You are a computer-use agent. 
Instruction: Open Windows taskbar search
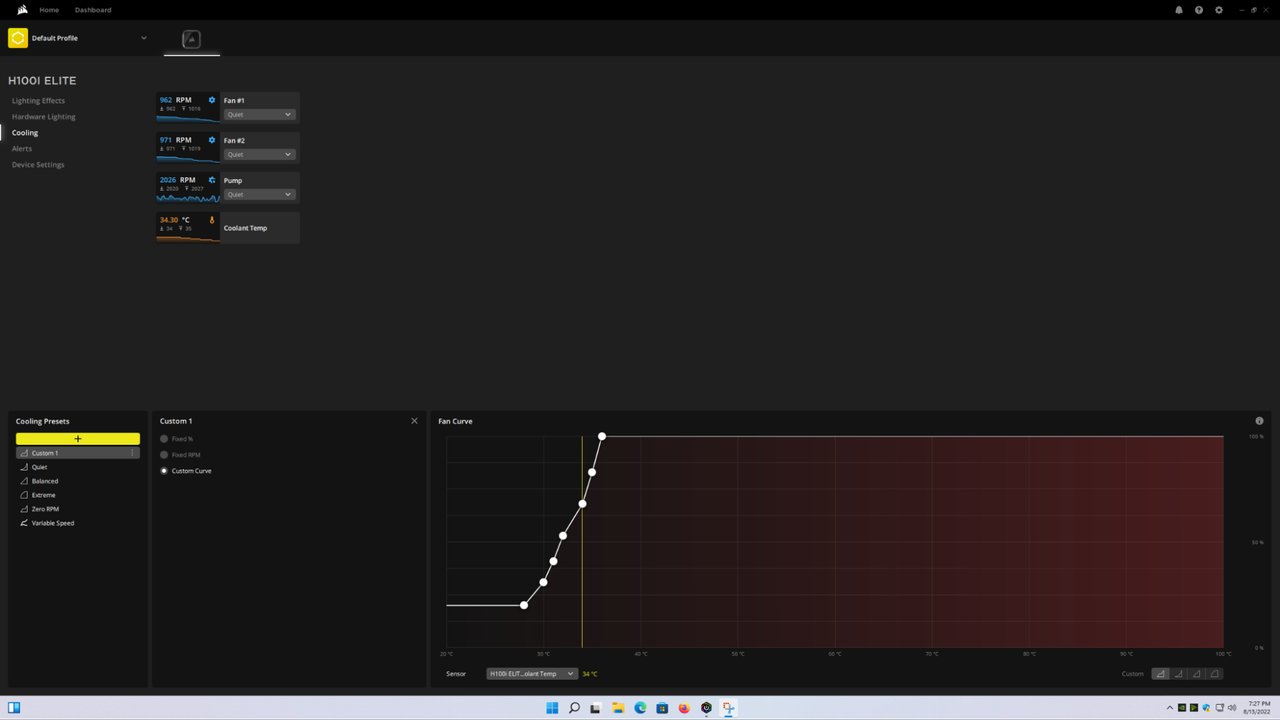click(x=574, y=708)
